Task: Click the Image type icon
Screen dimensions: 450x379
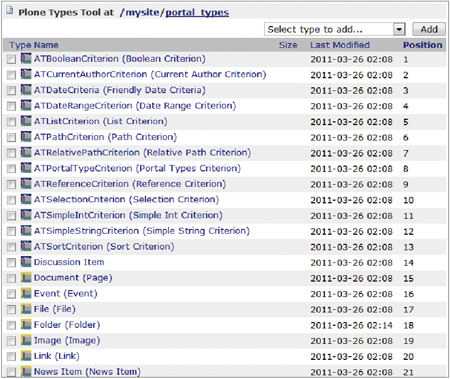Action: click(x=26, y=340)
